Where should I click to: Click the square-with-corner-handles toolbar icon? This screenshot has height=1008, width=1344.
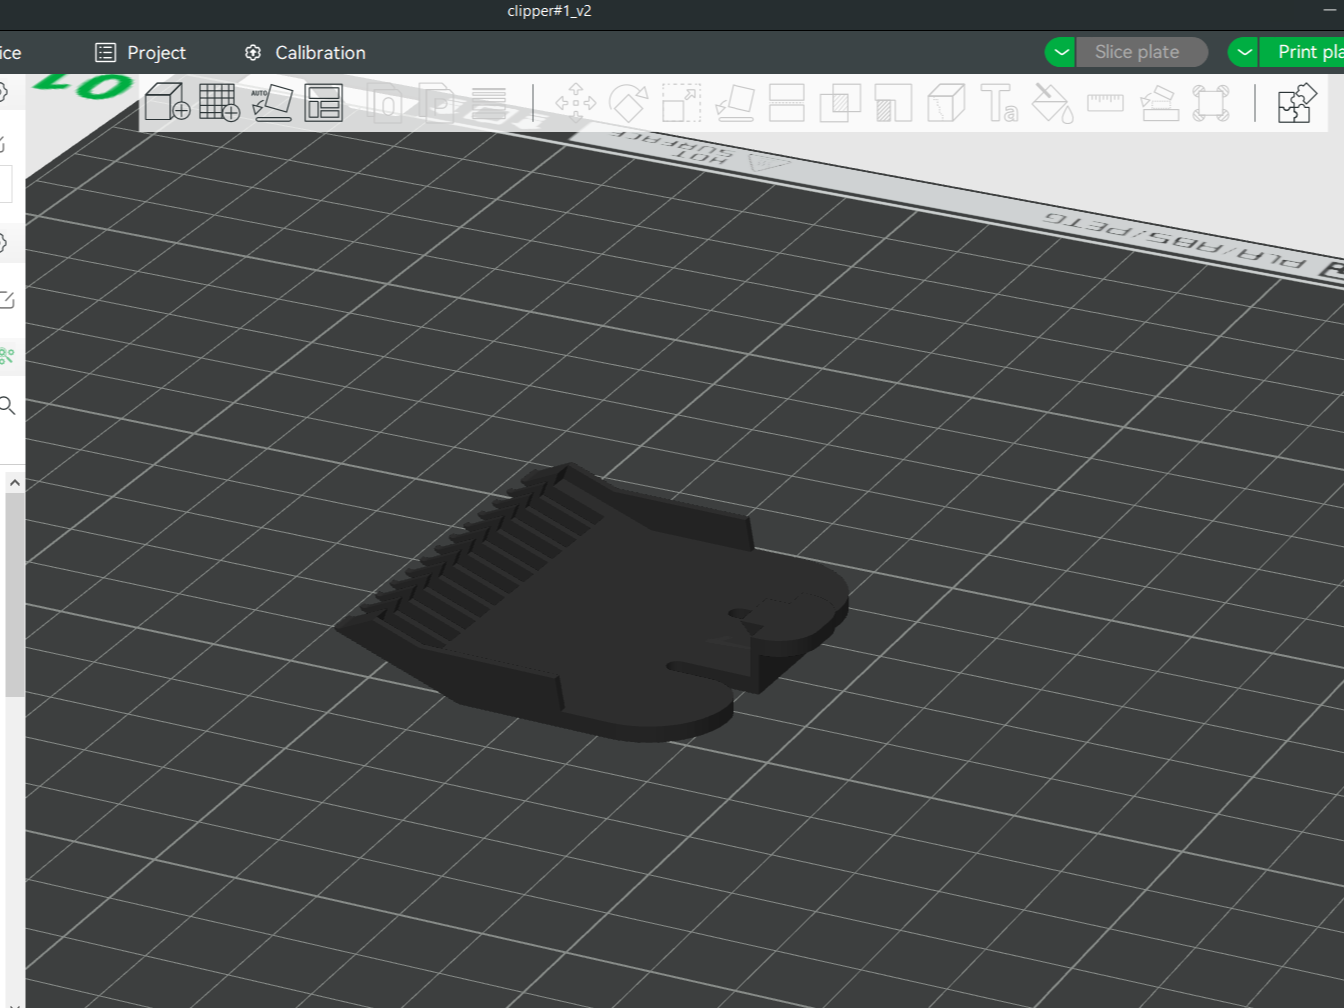(1210, 103)
